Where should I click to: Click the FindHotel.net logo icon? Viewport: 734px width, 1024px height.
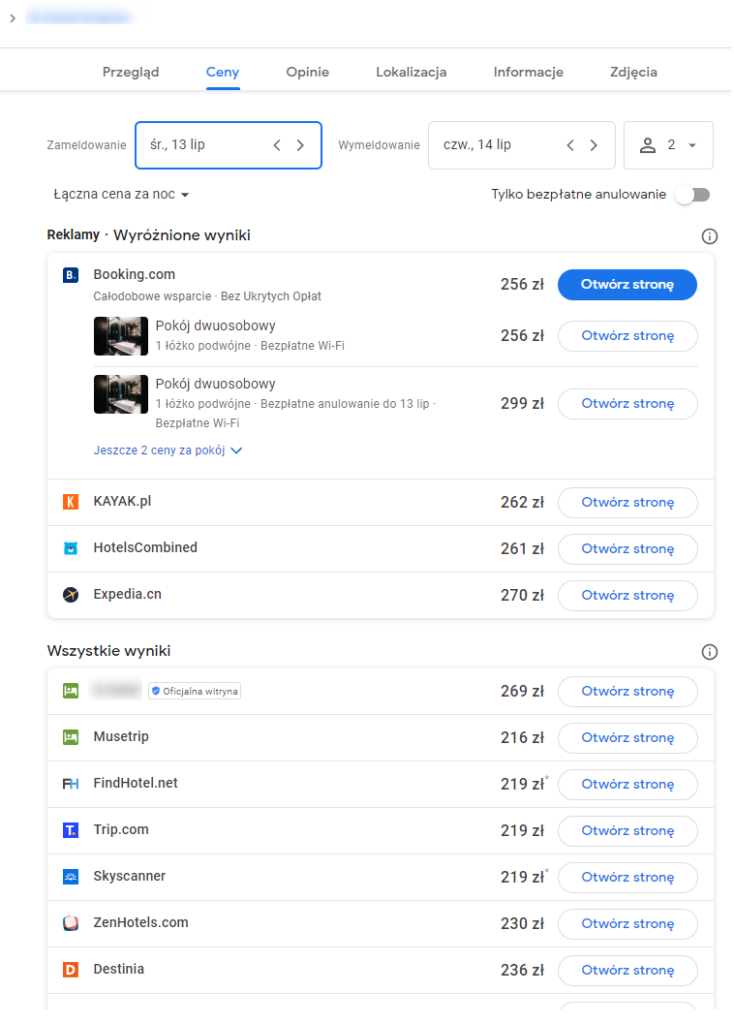coord(71,783)
